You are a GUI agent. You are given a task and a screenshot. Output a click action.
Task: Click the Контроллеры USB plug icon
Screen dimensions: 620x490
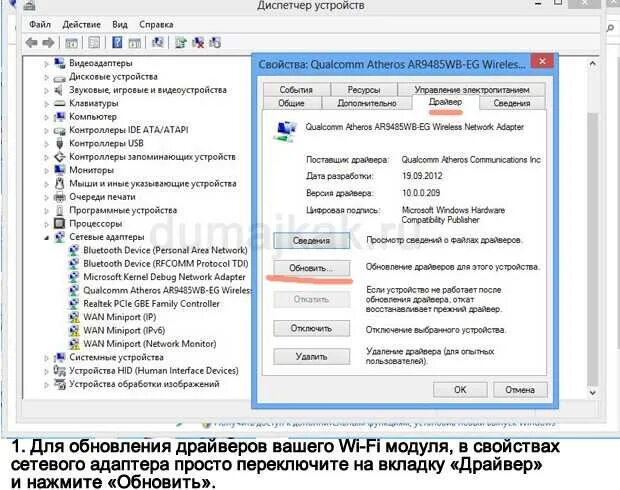[x=60, y=143]
